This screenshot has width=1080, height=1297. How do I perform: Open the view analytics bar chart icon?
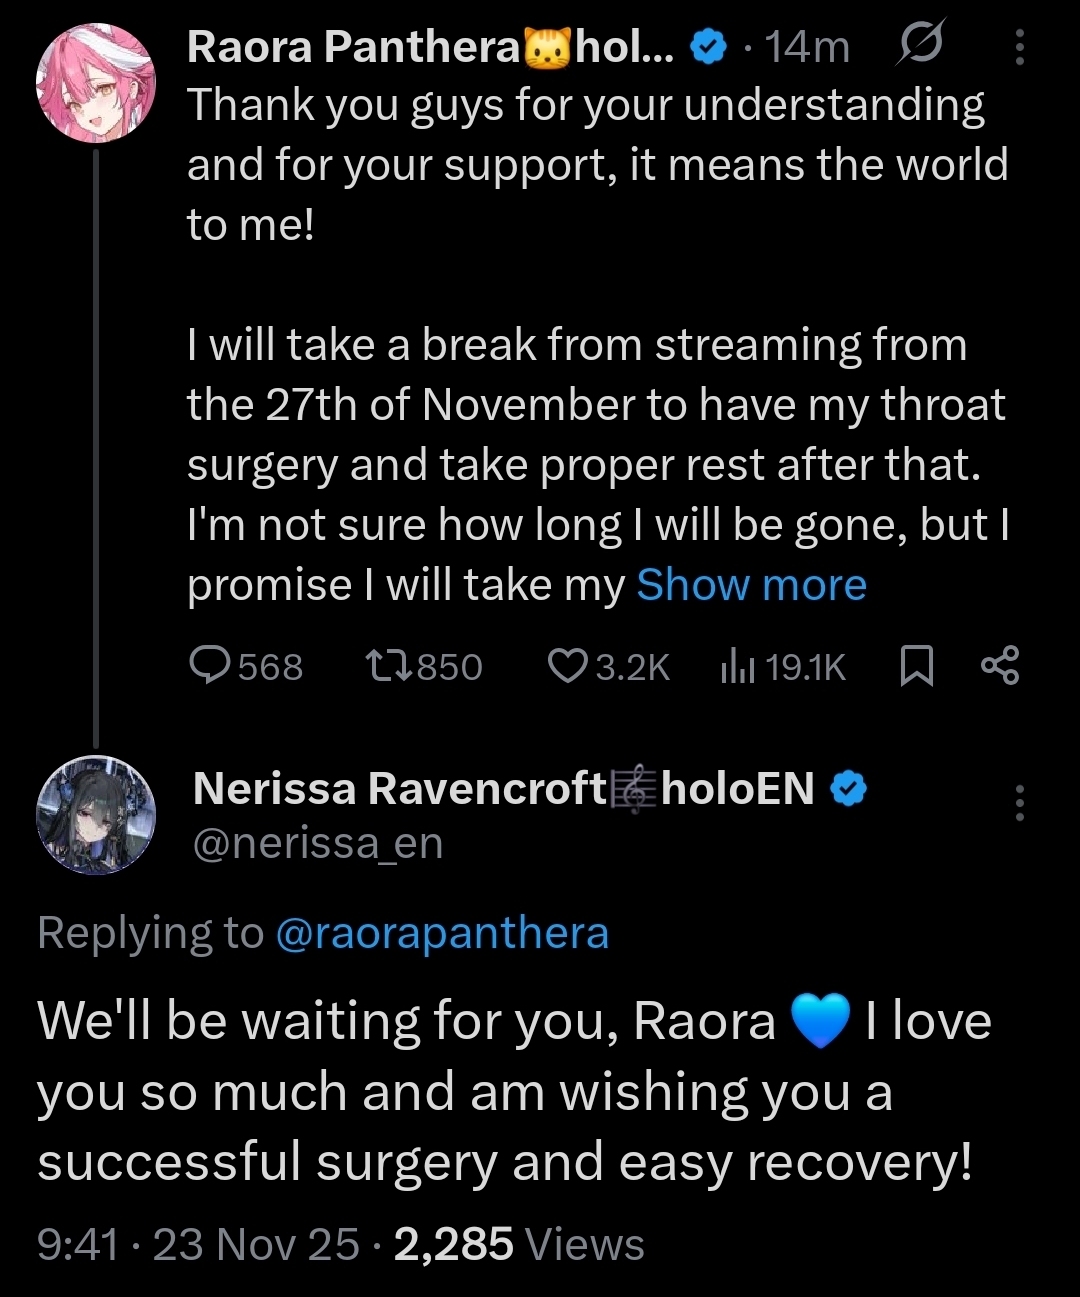coord(738,665)
